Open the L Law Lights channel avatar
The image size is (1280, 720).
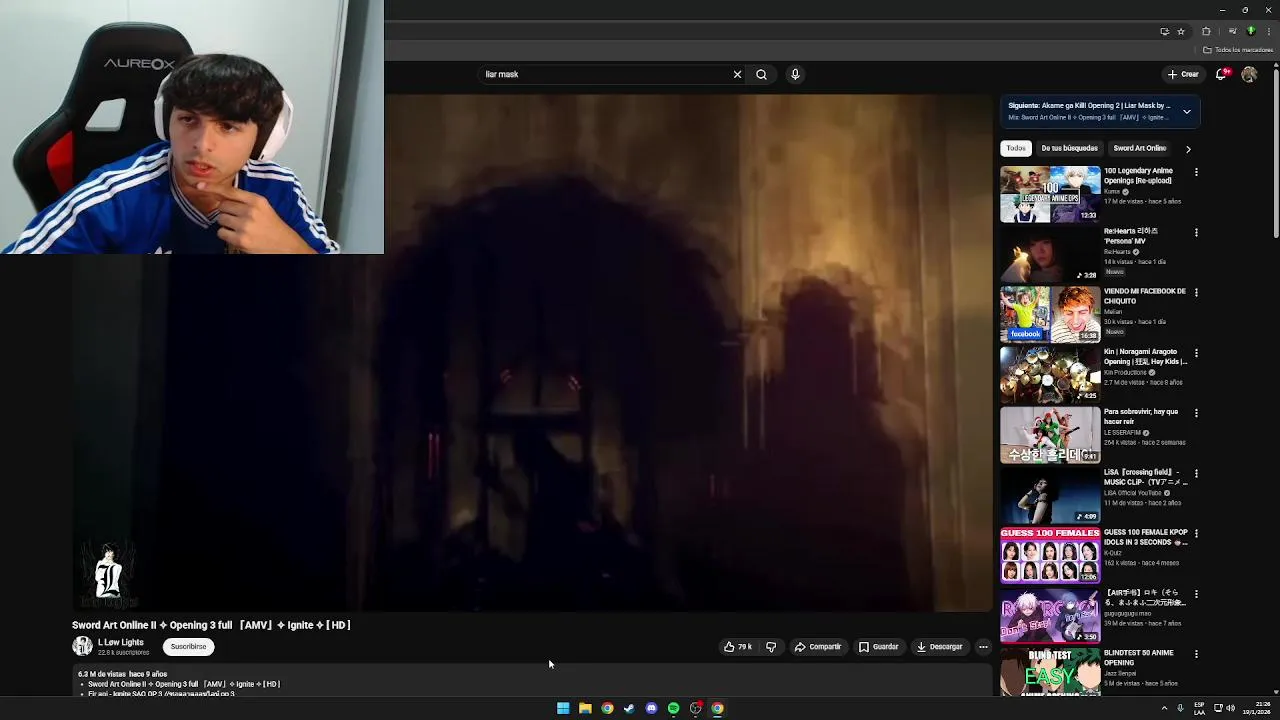82,647
